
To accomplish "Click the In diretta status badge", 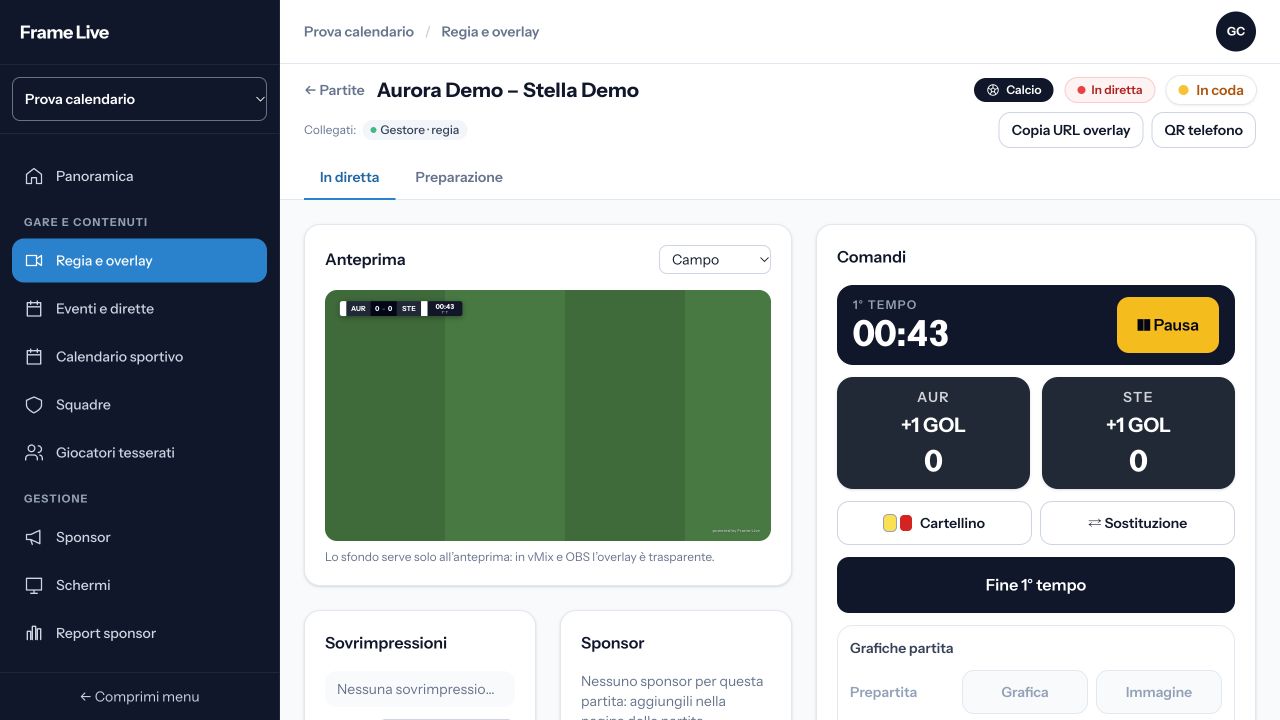I will coord(1110,90).
